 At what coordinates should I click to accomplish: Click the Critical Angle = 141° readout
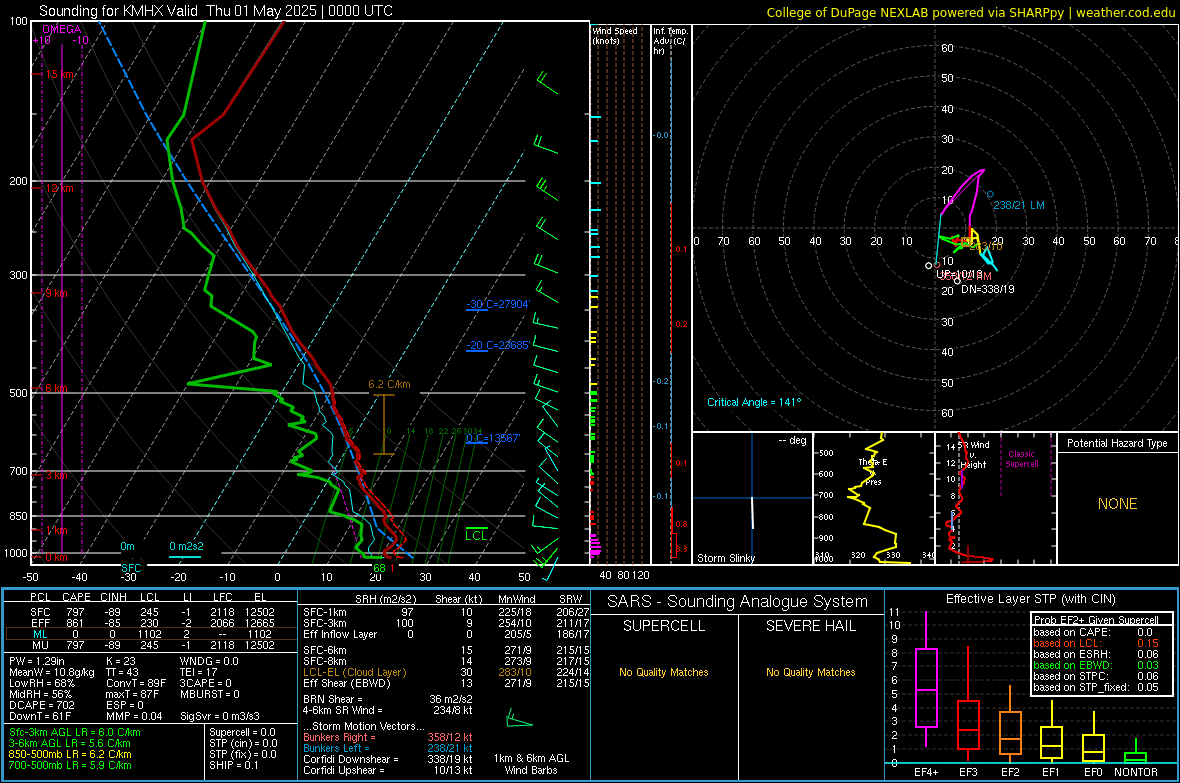click(754, 402)
